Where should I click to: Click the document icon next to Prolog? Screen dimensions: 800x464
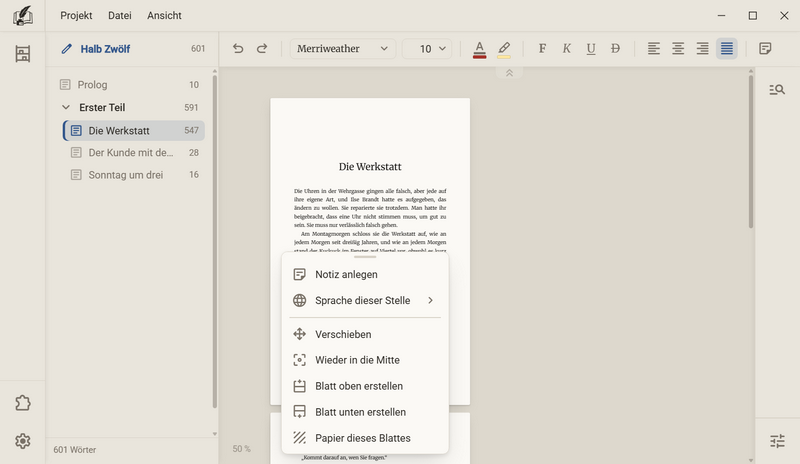(x=65, y=85)
